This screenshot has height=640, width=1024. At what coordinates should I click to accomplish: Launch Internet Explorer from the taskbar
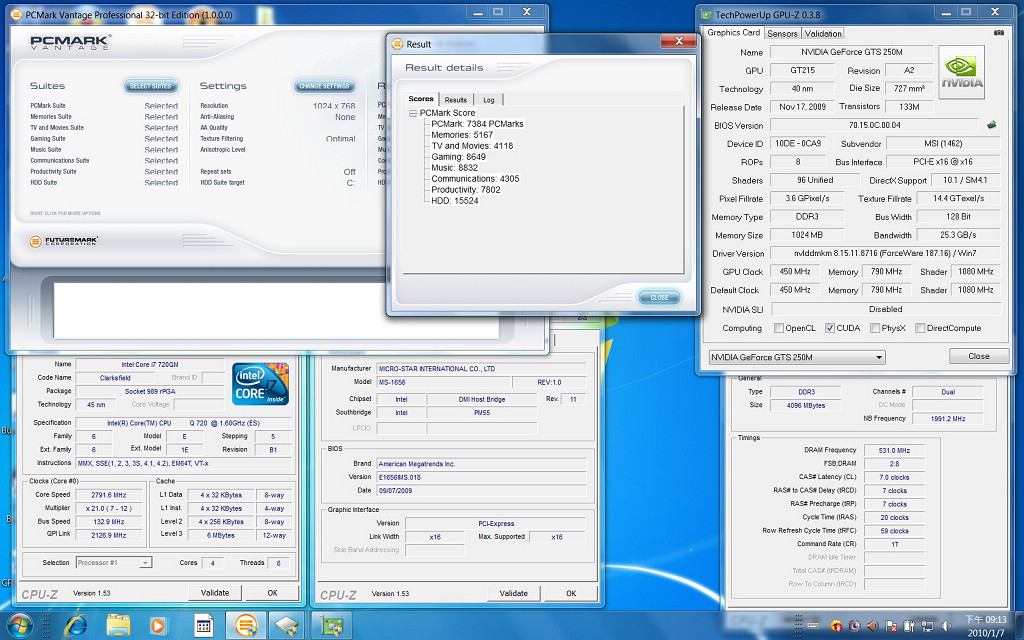tap(75, 626)
